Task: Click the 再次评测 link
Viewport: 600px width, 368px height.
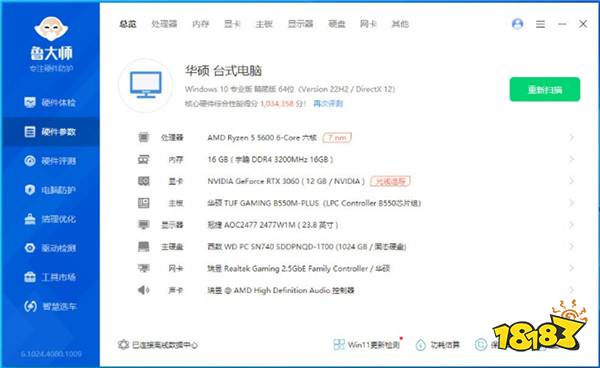Action: [x=328, y=104]
